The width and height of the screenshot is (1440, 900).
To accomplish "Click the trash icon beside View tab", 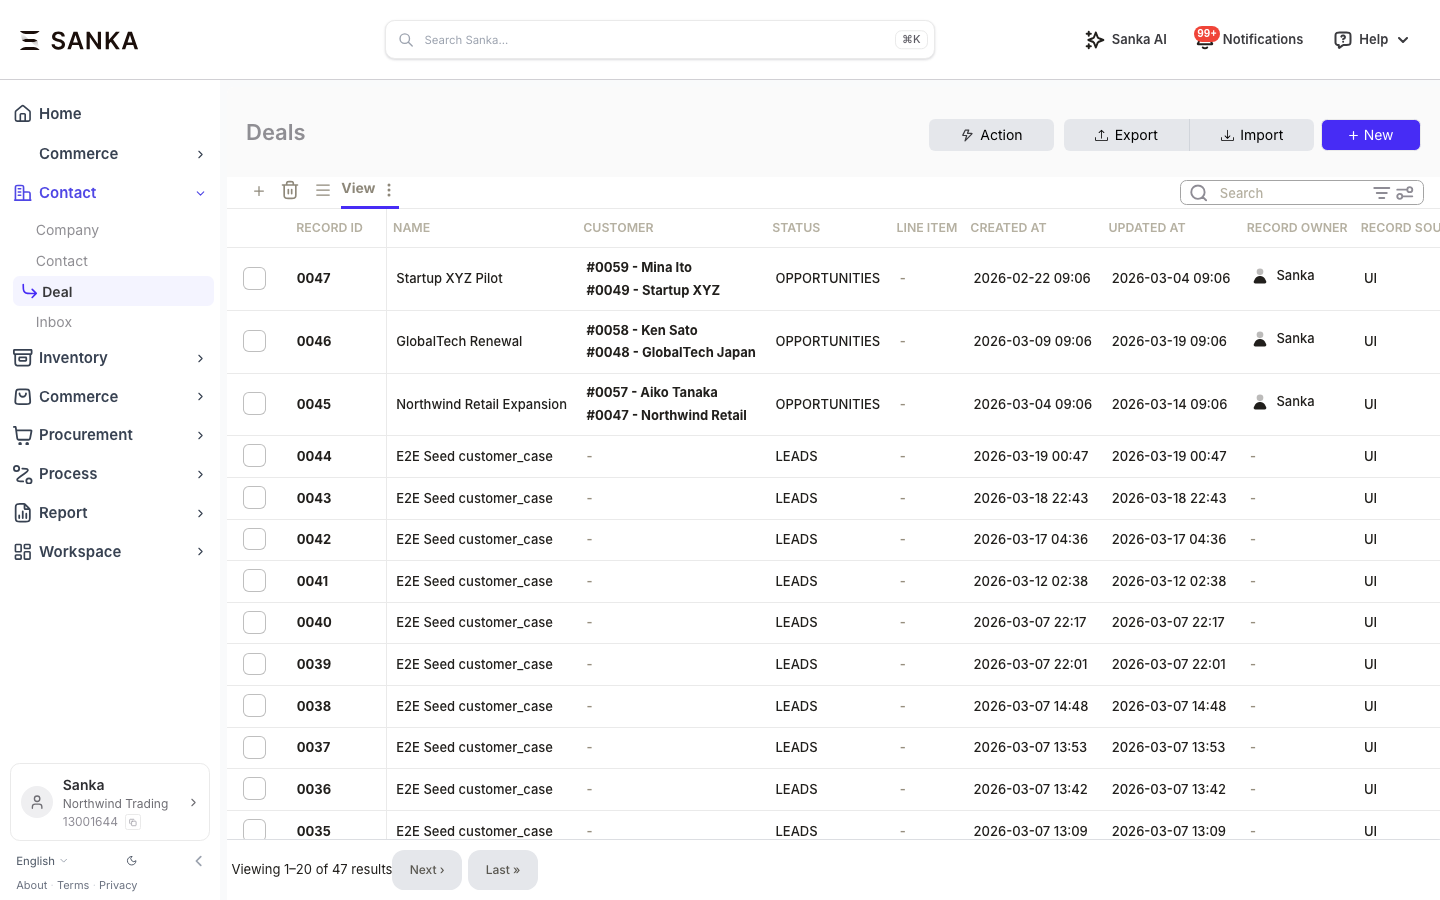I will click(290, 189).
